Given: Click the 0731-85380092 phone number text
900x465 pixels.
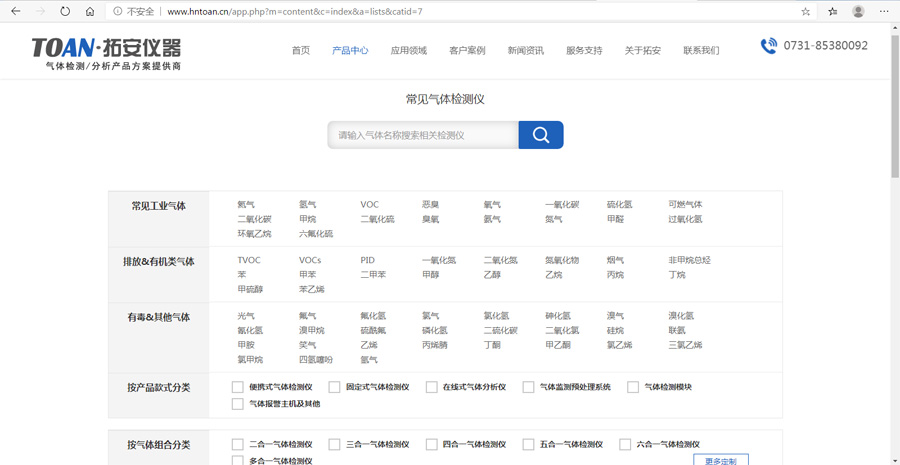Looking at the screenshot, I should pyautogui.click(x=825, y=46).
